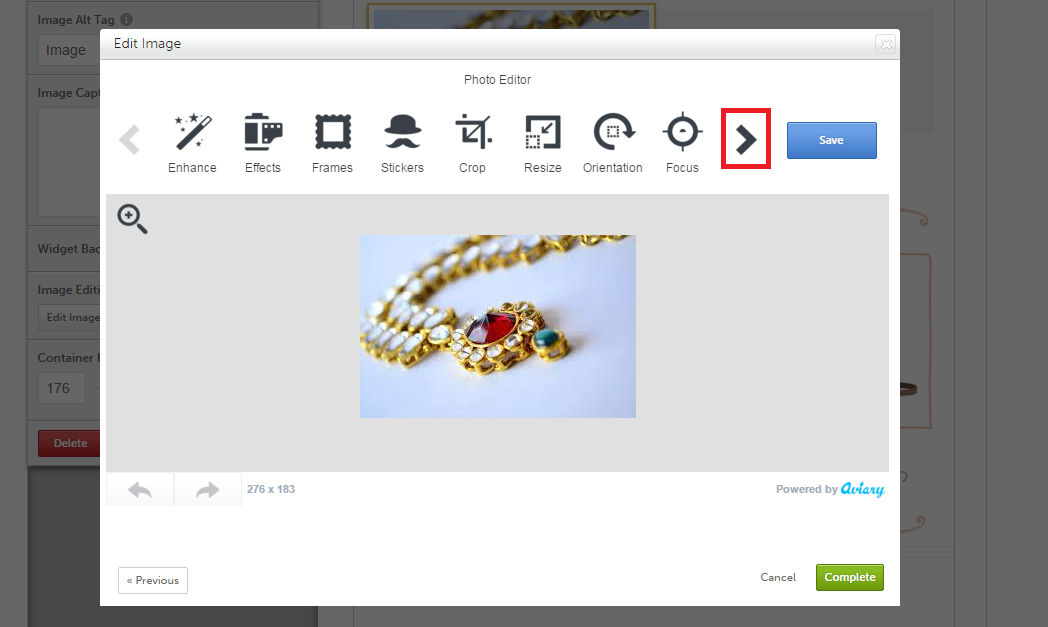Screen dimensions: 1048x627
Task: Click the jewelry photo preview
Action: (497, 326)
